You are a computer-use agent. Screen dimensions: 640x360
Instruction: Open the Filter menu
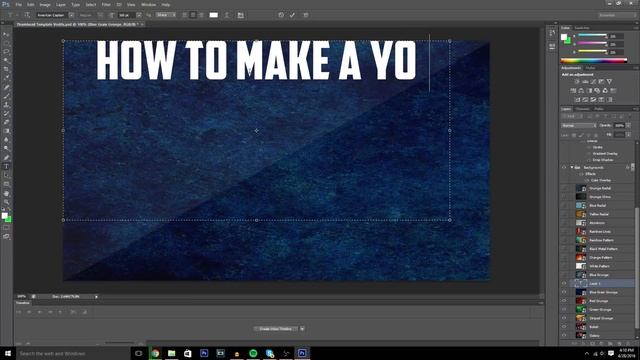pyautogui.click(x=106, y=4)
